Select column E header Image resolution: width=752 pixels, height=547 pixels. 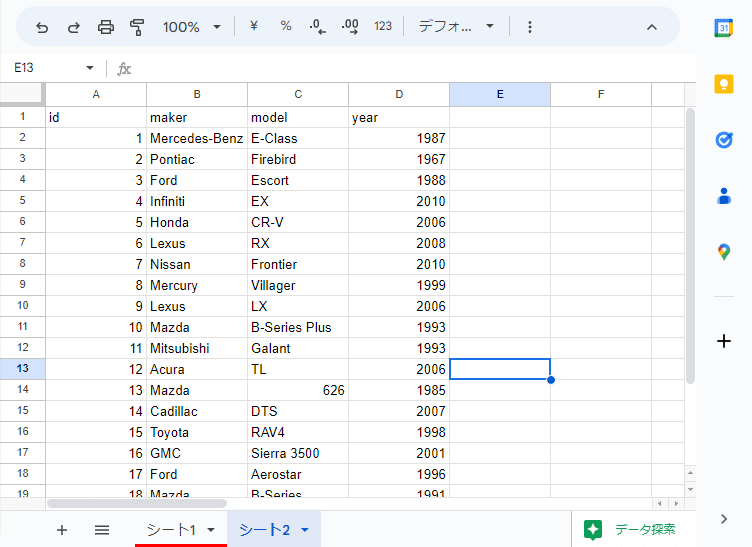tap(500, 94)
